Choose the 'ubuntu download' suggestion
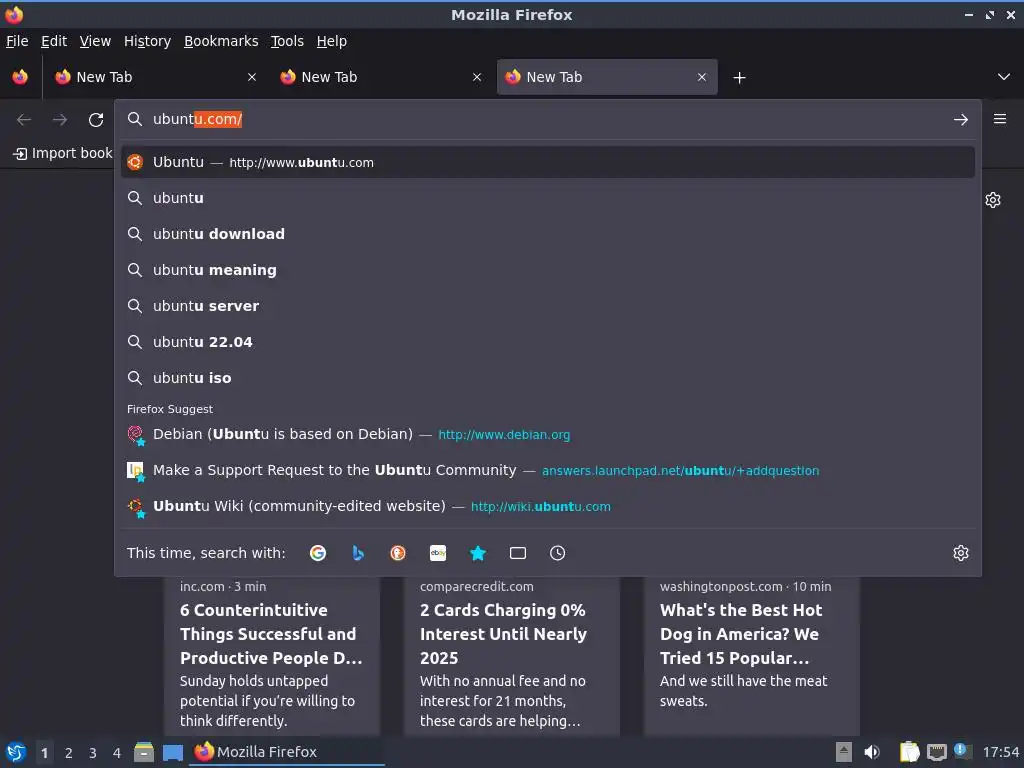This screenshot has width=1024, height=768. [x=547, y=234]
